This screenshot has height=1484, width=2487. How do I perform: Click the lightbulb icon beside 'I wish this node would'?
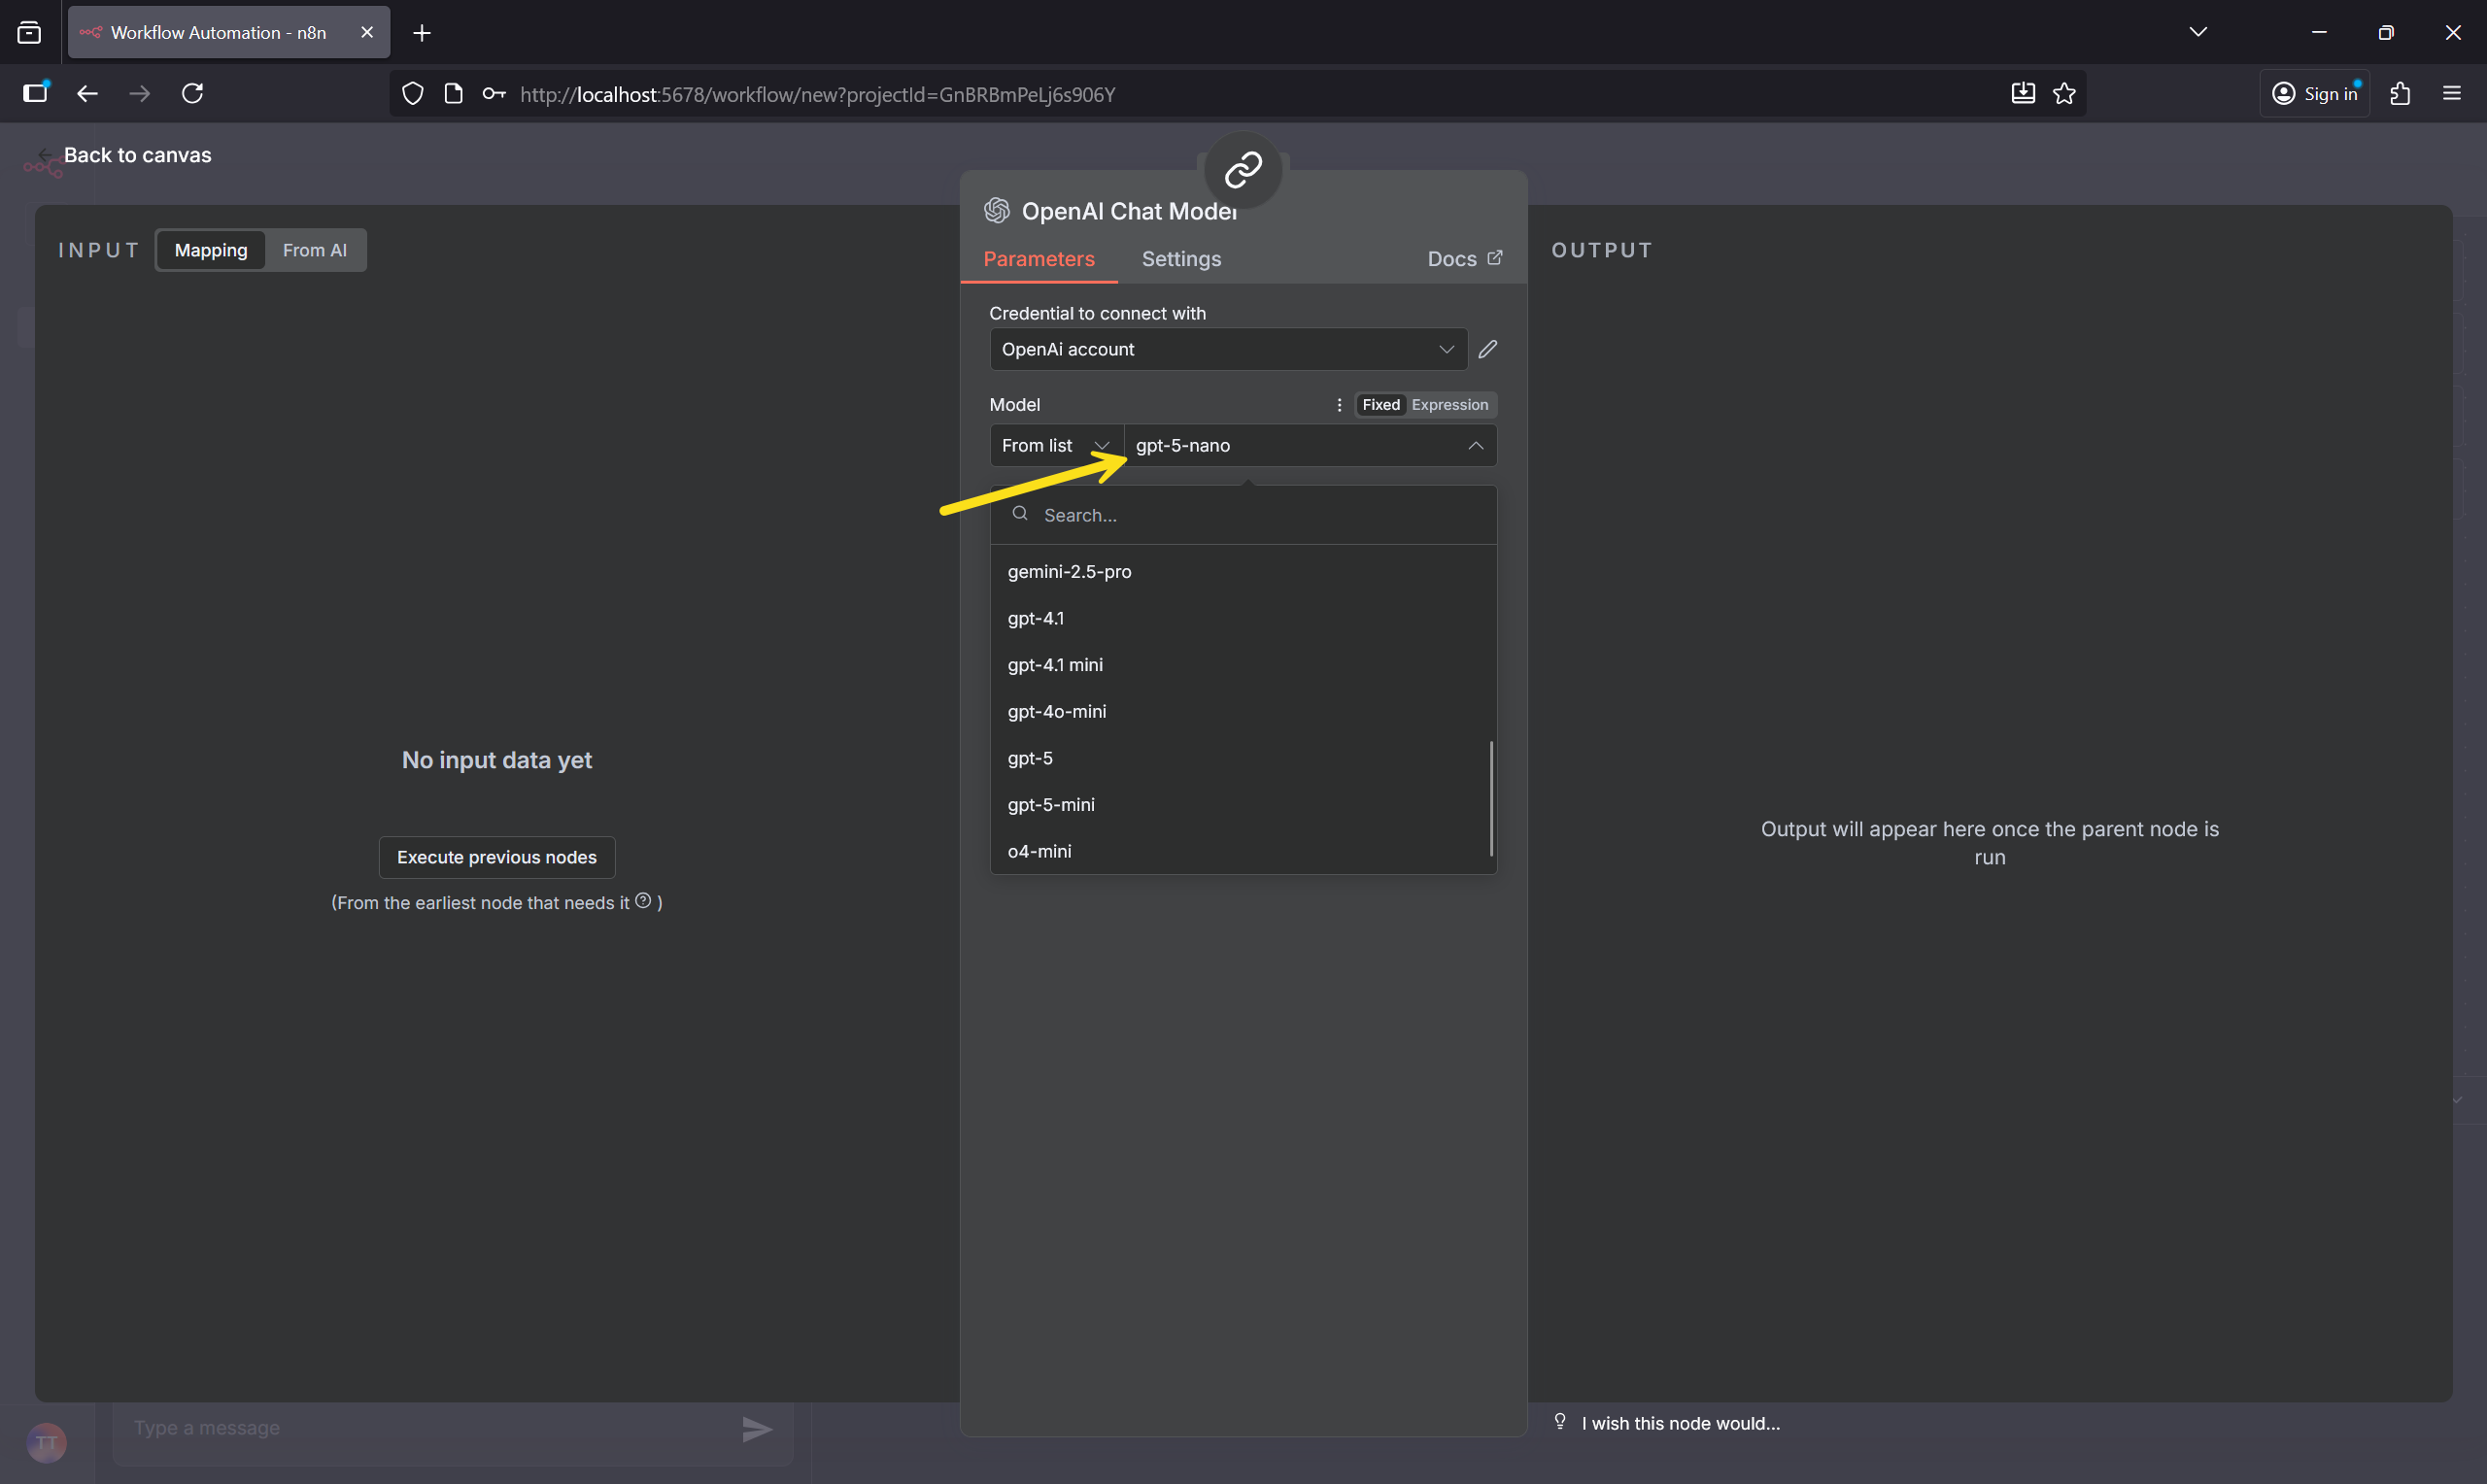click(1560, 1422)
